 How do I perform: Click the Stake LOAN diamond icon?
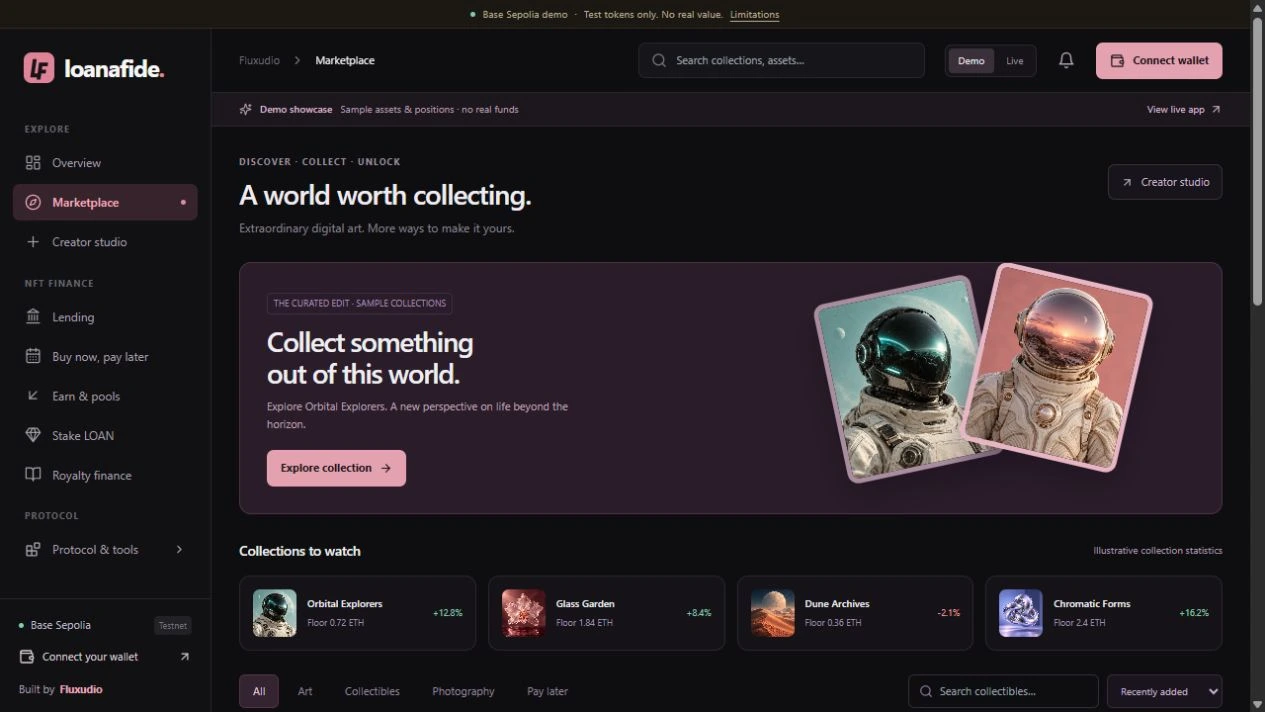click(33, 435)
